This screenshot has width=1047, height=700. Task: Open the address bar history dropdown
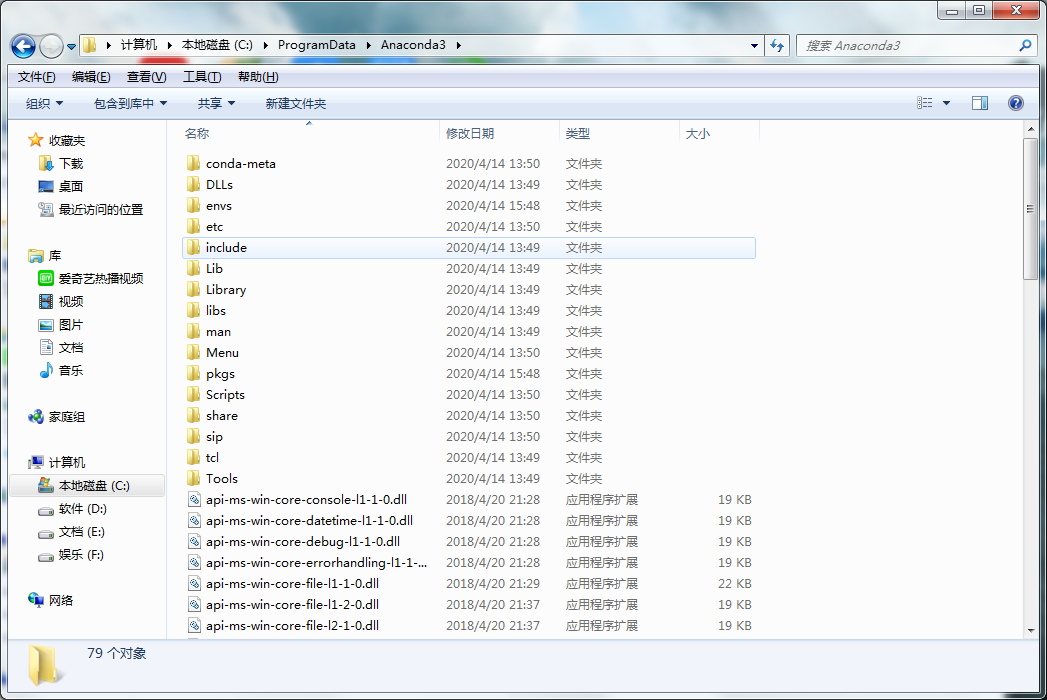[754, 45]
